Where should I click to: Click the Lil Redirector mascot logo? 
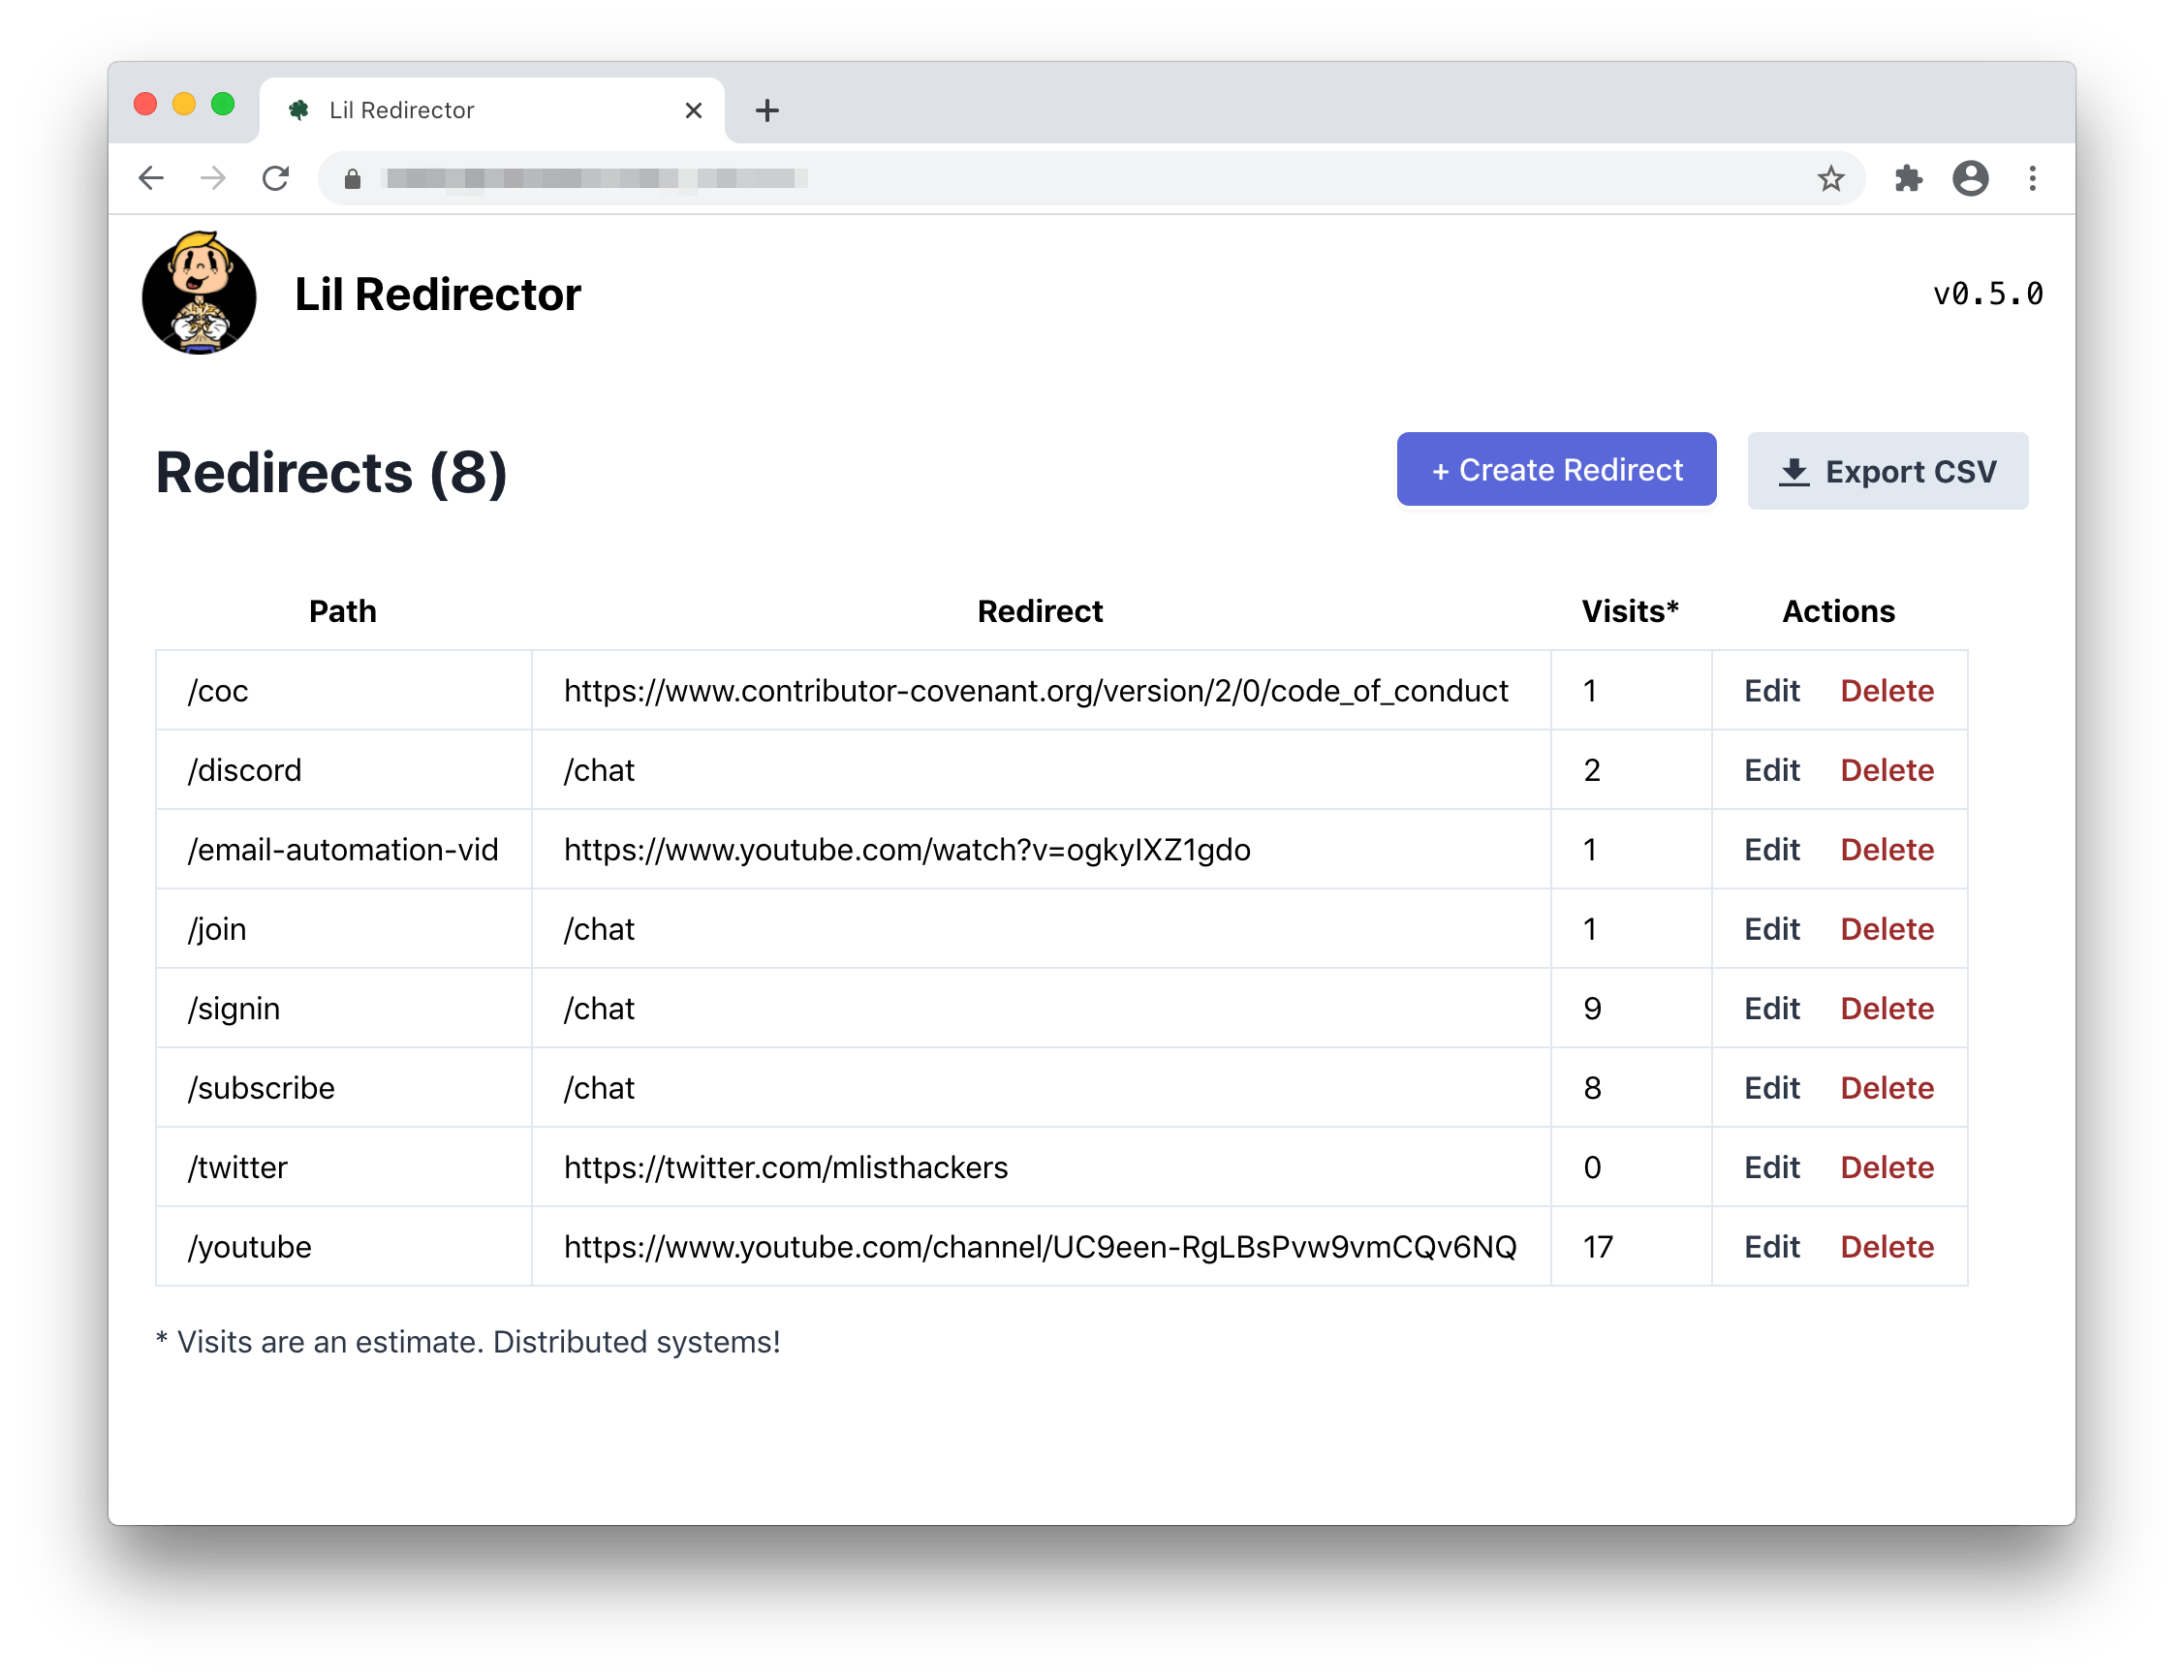[x=199, y=293]
